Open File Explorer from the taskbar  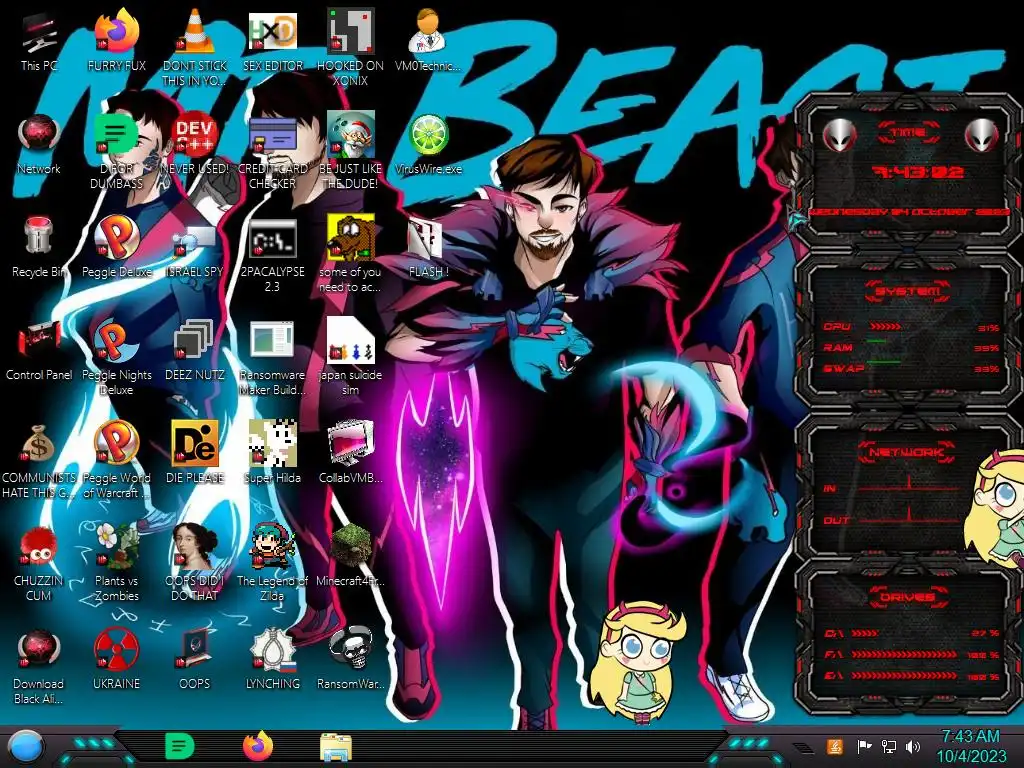tap(336, 747)
